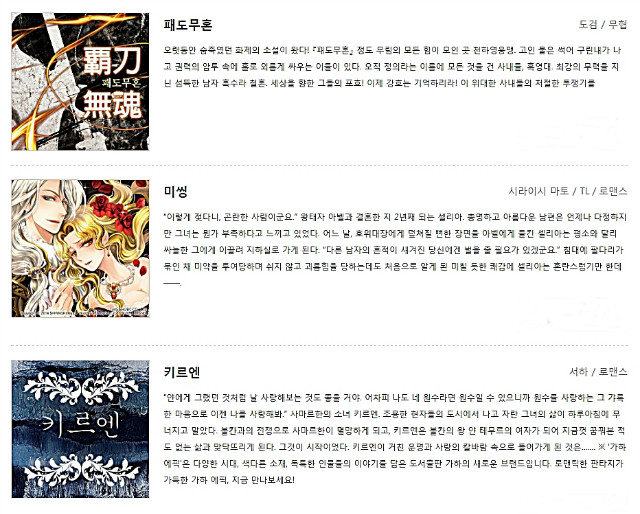Click the 키르엔 title heading
640x514 pixels.
tap(182, 372)
